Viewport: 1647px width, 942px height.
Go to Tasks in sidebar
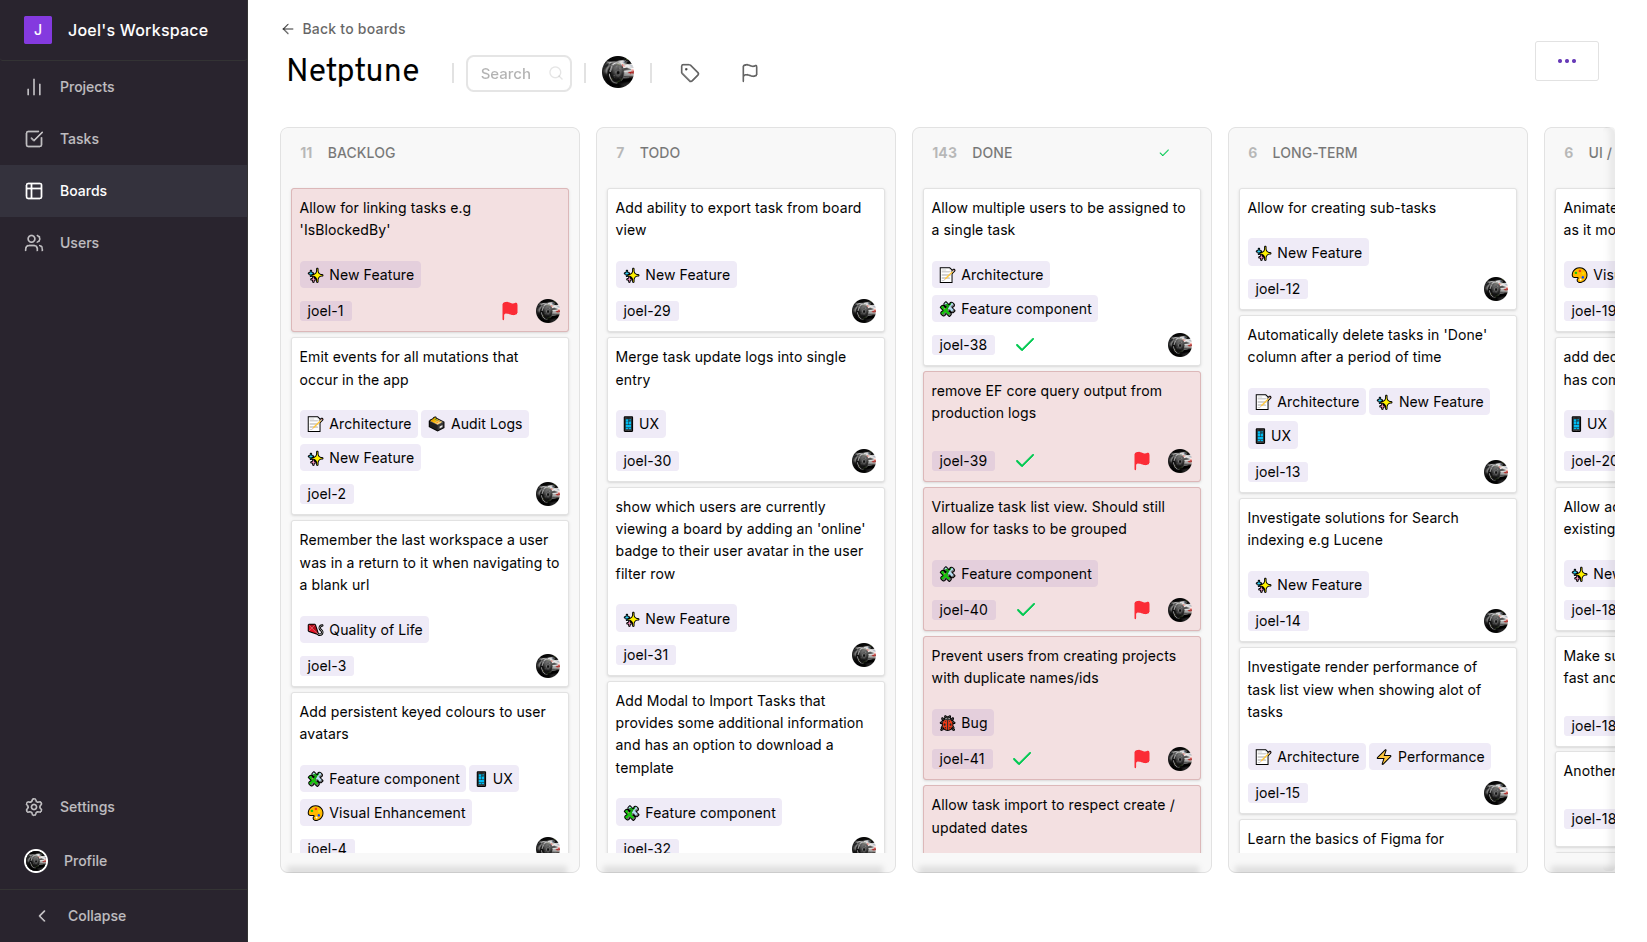[x=79, y=139]
